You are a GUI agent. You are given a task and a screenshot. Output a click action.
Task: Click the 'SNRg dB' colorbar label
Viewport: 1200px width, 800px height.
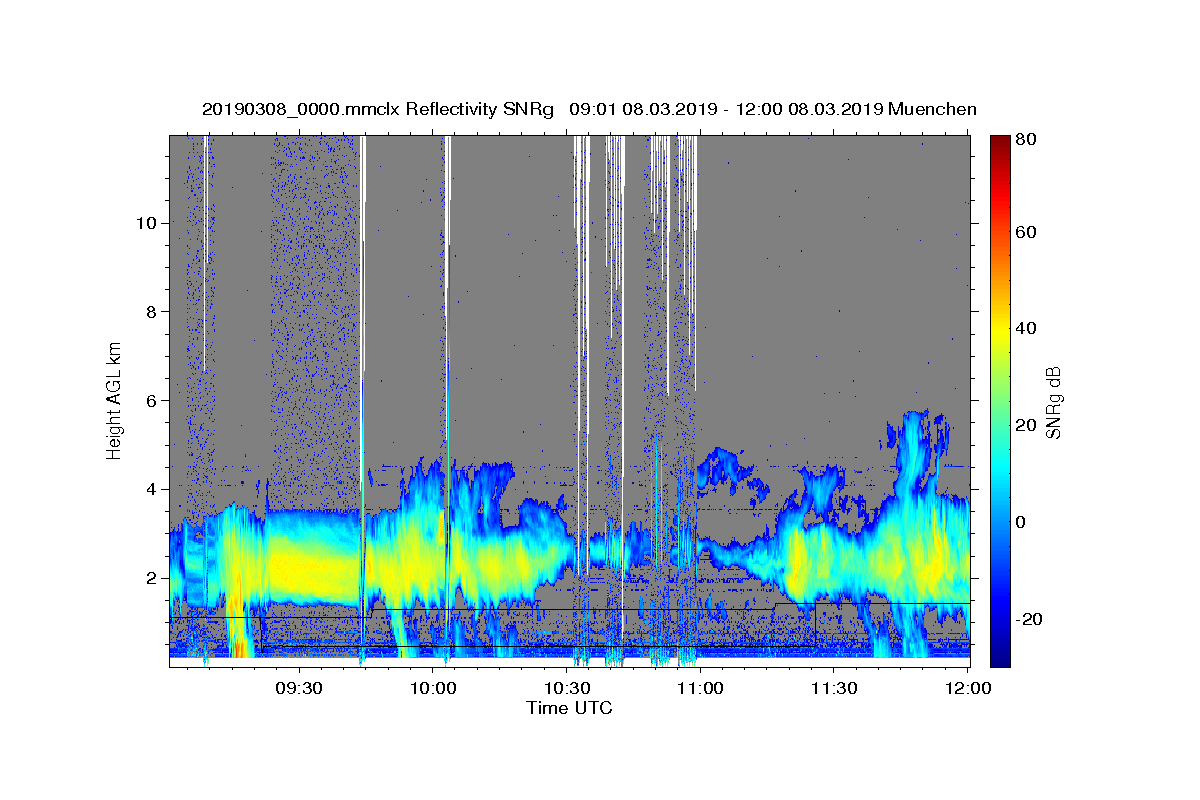(1053, 400)
